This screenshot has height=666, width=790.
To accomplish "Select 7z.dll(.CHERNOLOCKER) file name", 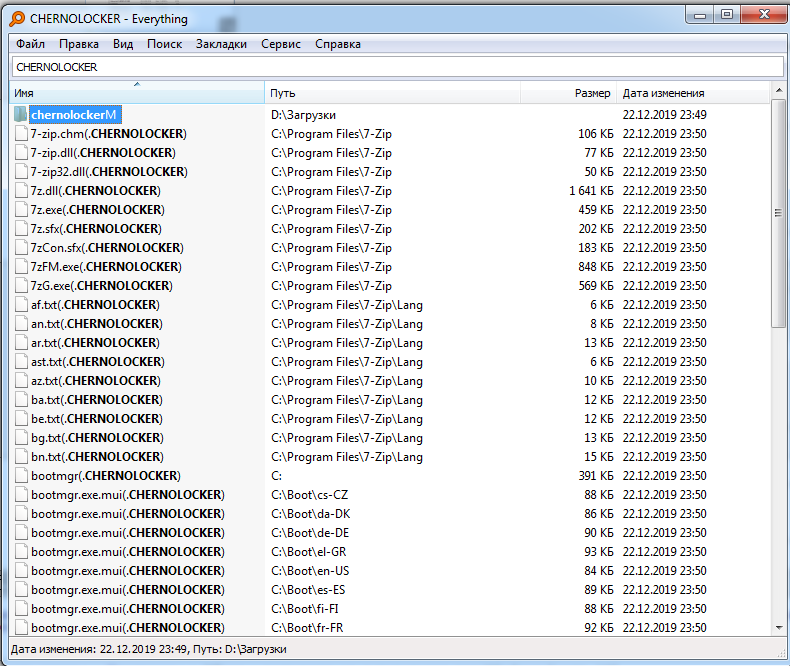I will pyautogui.click(x=95, y=191).
